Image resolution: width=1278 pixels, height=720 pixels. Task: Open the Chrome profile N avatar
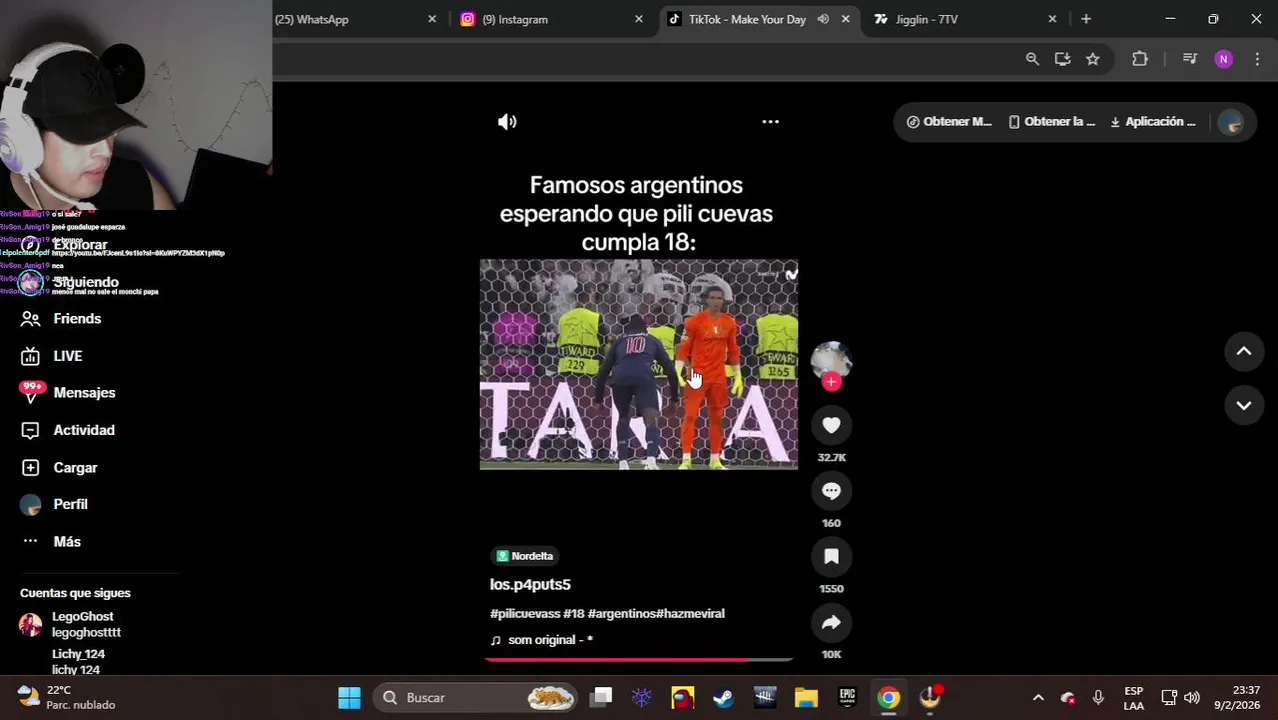coord(1224,59)
